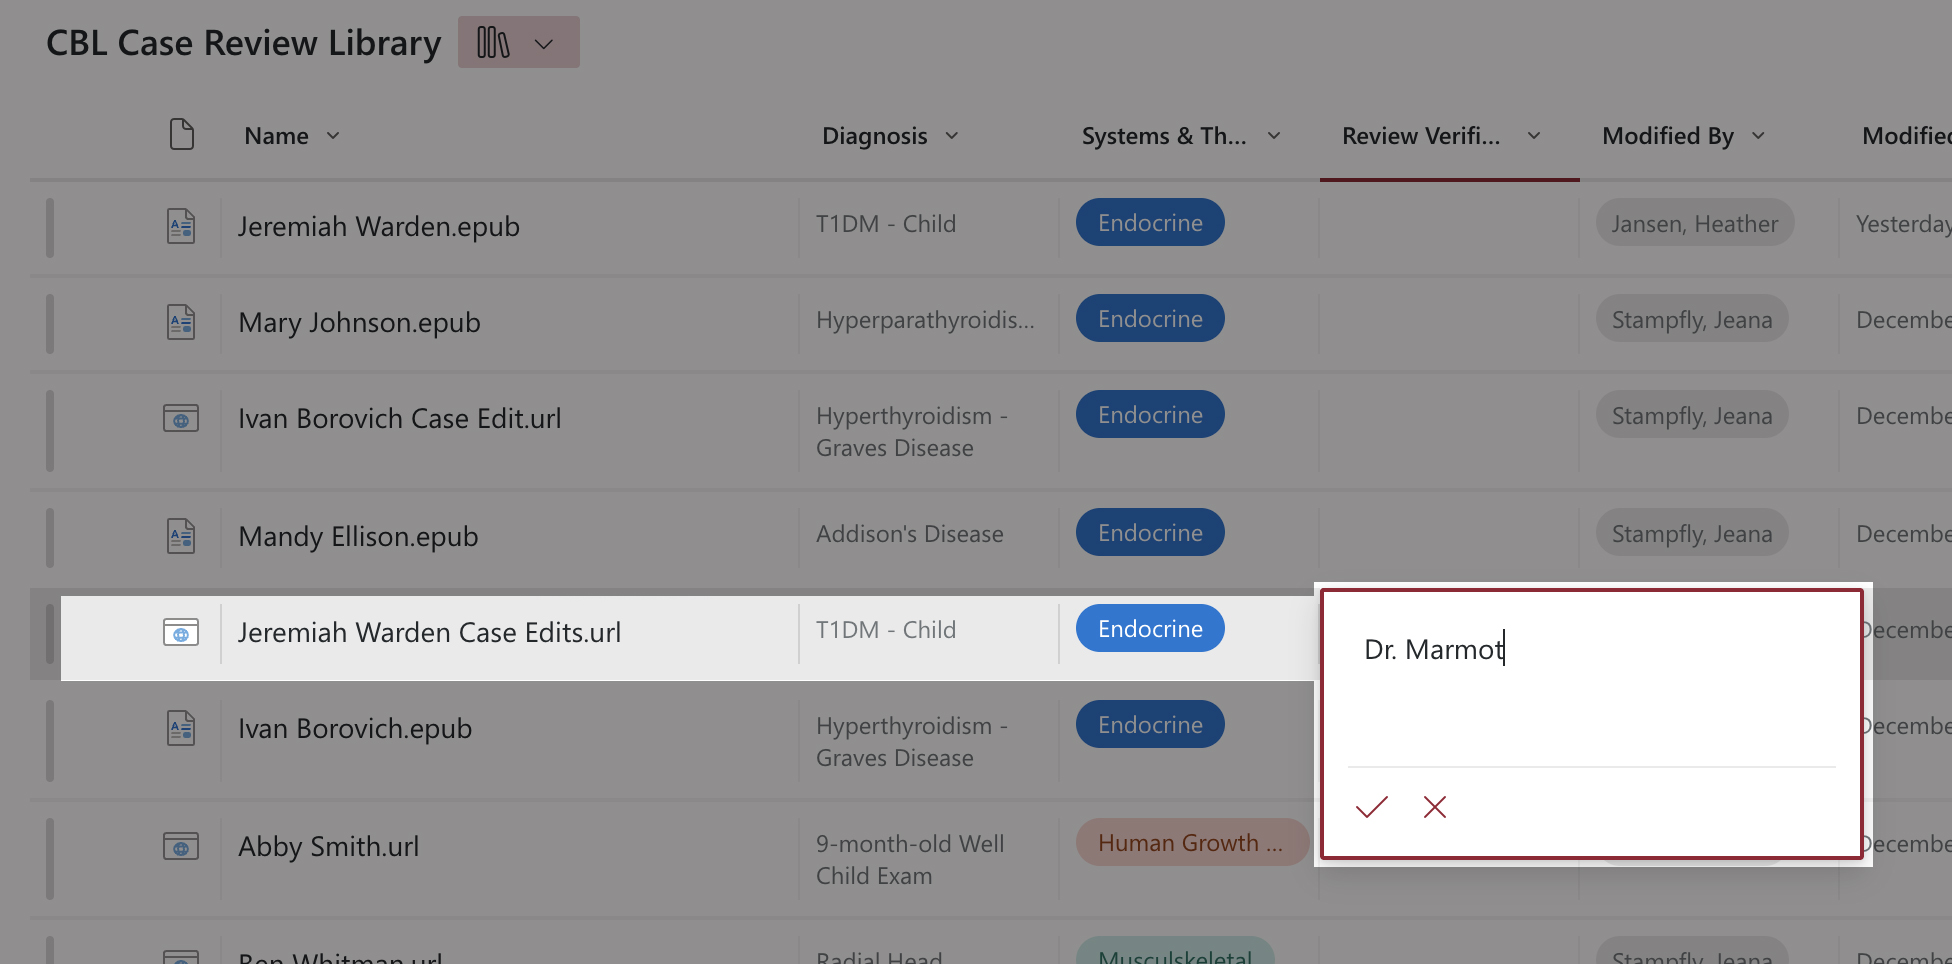Expand the Name column dropdown
Screen dimensions: 1952x964
point(333,136)
